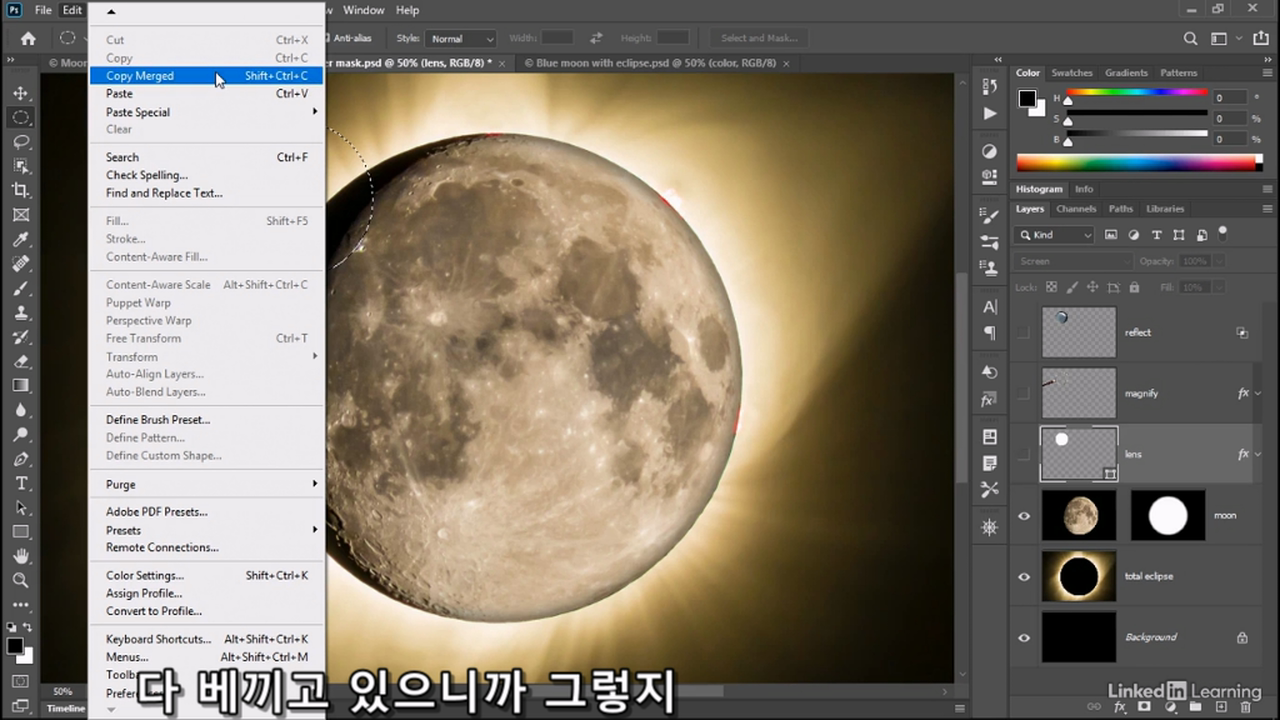This screenshot has width=1280, height=720.
Task: Show the magnify layer
Action: (x=1024, y=394)
